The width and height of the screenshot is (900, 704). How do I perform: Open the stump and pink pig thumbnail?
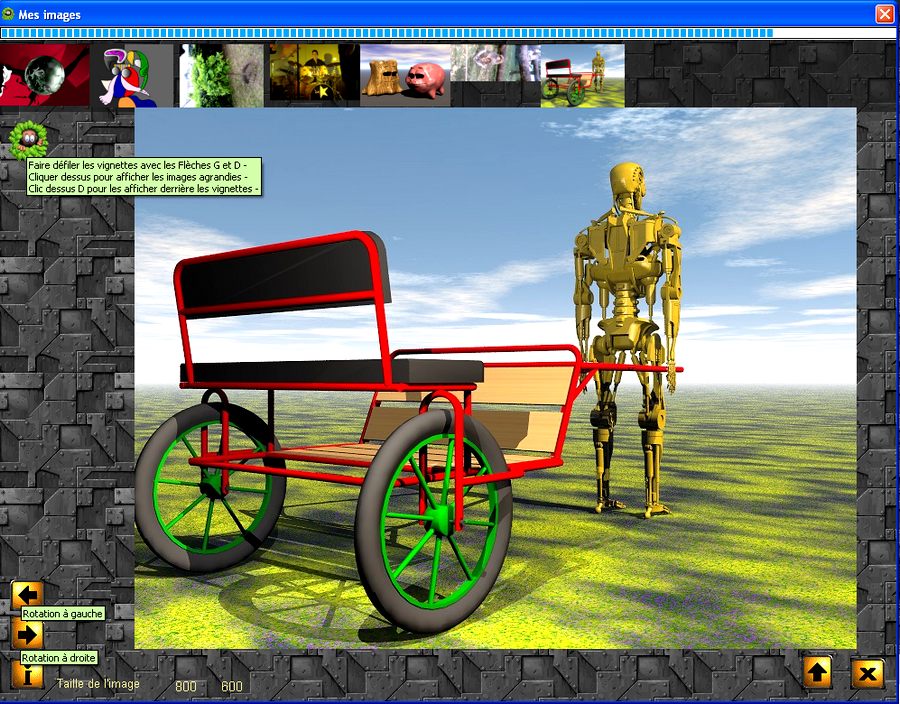click(x=405, y=76)
